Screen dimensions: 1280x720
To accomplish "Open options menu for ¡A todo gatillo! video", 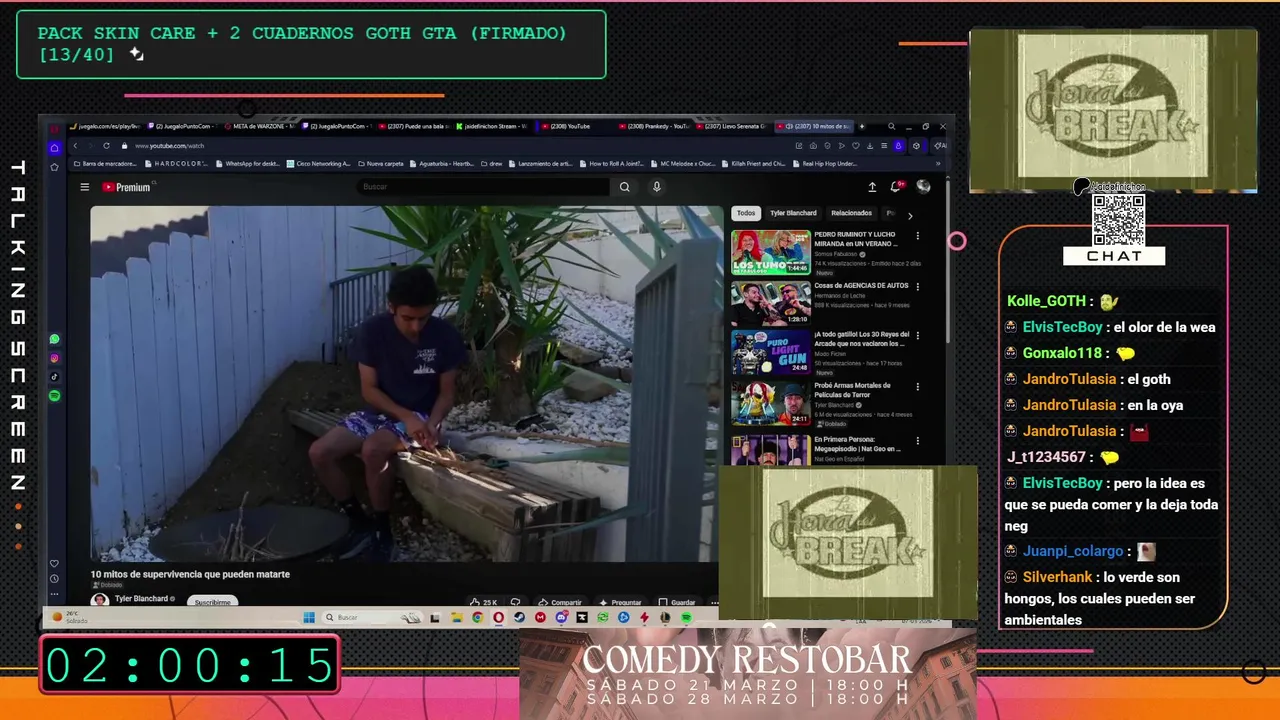I will (x=918, y=336).
